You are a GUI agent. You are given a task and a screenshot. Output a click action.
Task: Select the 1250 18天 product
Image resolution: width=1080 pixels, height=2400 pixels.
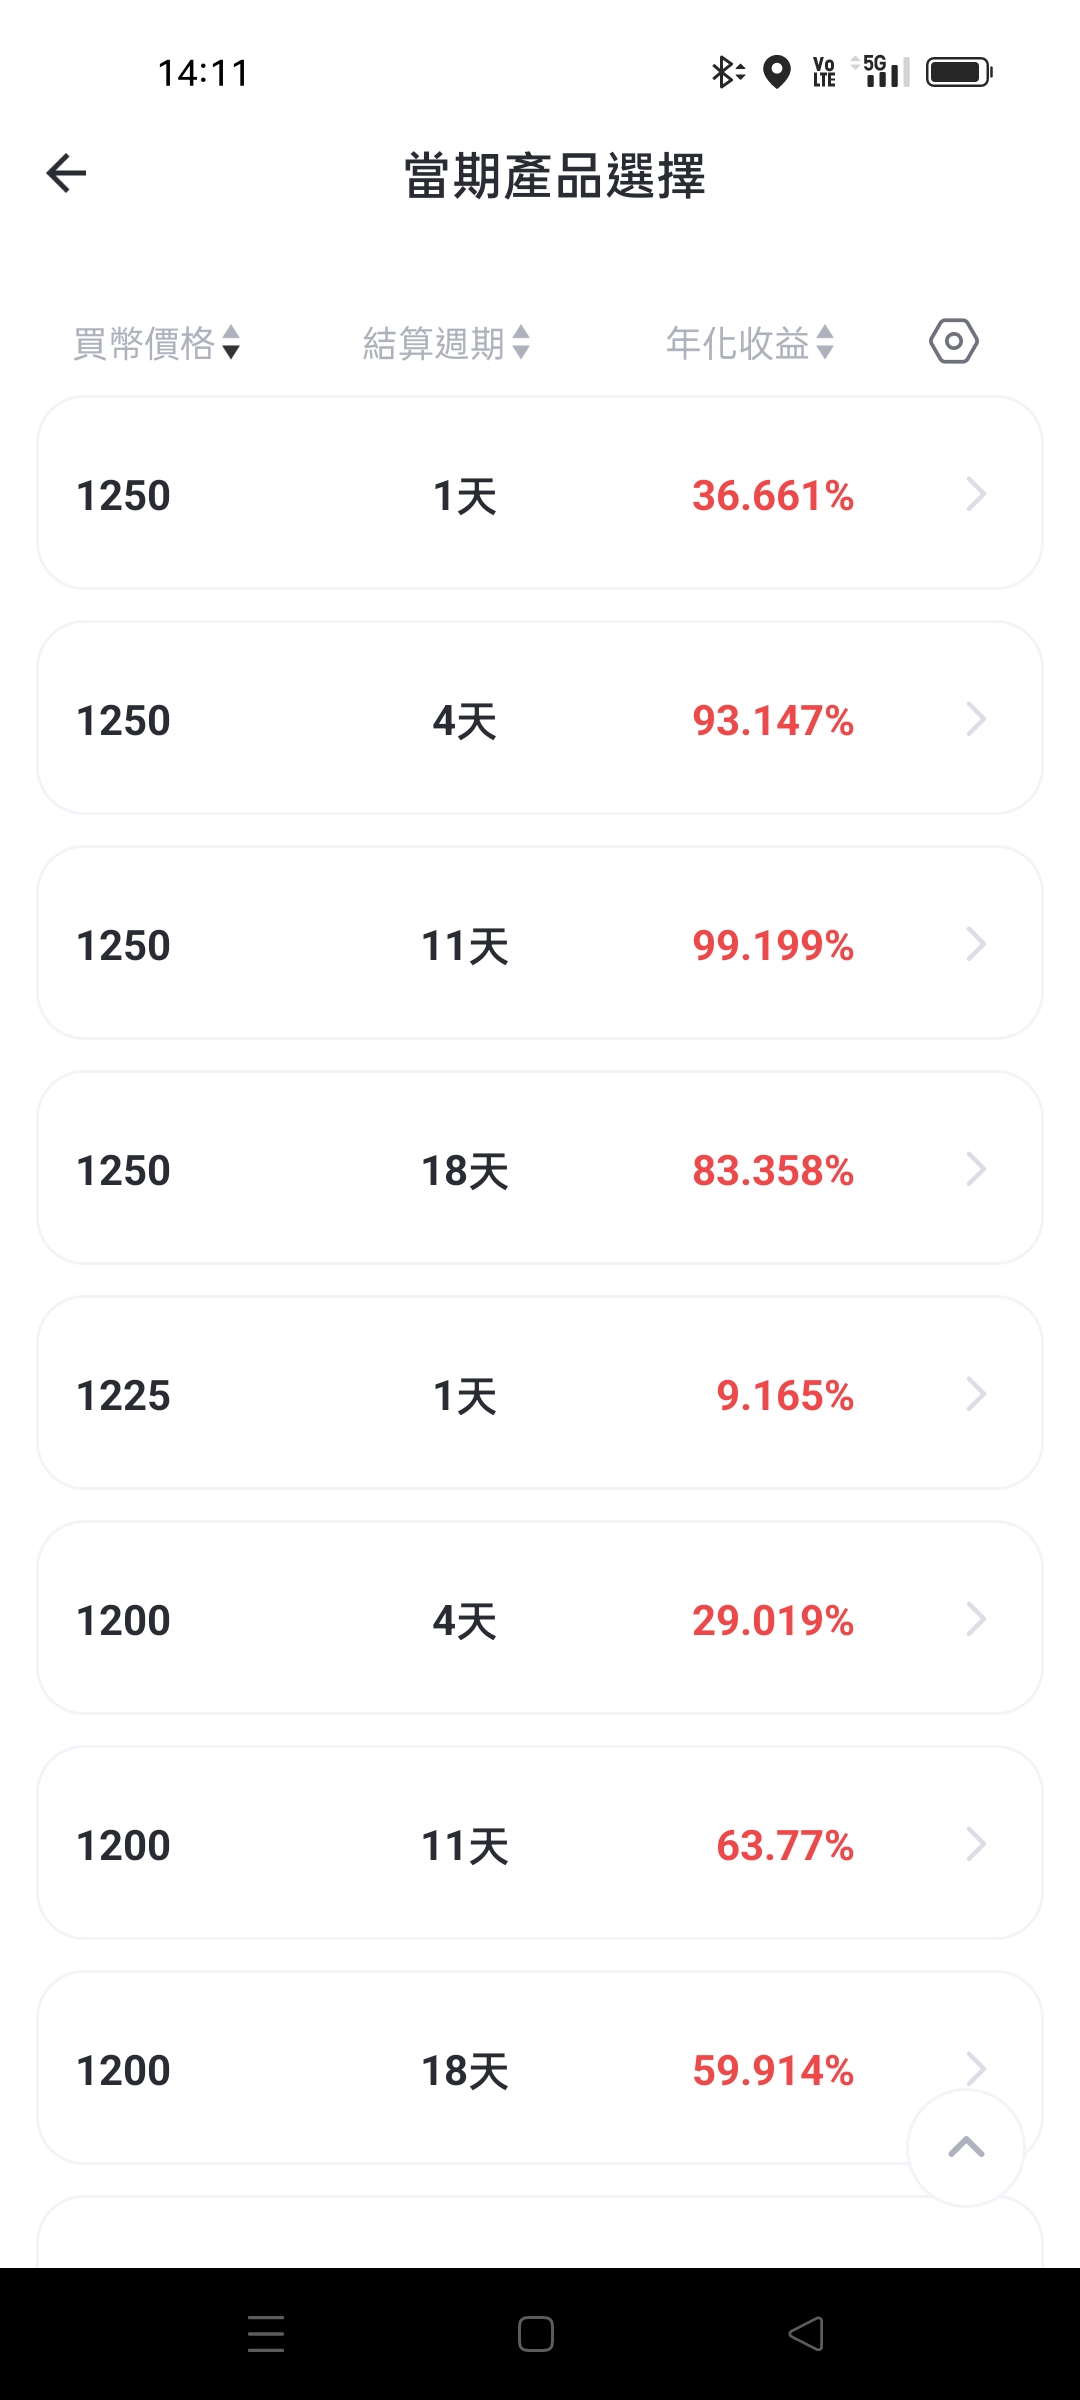tap(540, 1168)
